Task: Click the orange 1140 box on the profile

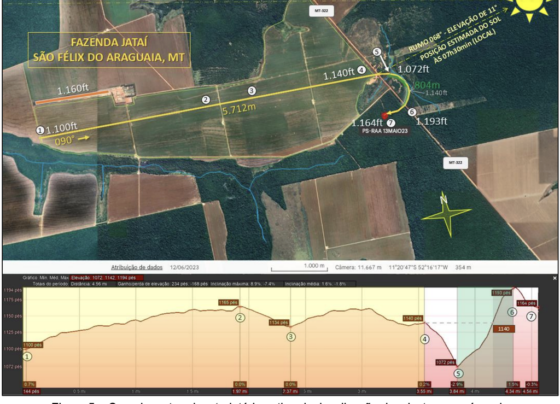Action: tap(504, 329)
